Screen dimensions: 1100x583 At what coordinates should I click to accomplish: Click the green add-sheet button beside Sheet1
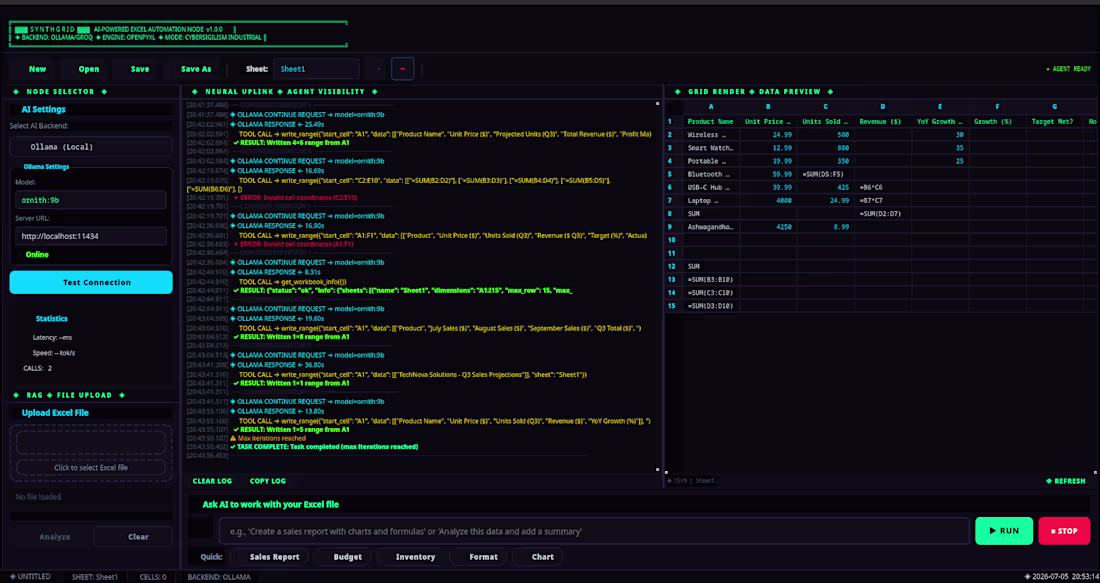[379, 69]
